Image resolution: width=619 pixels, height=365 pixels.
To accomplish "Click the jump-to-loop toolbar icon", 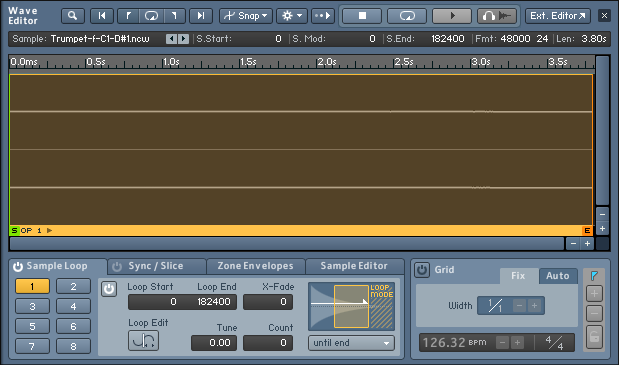I will click(152, 16).
